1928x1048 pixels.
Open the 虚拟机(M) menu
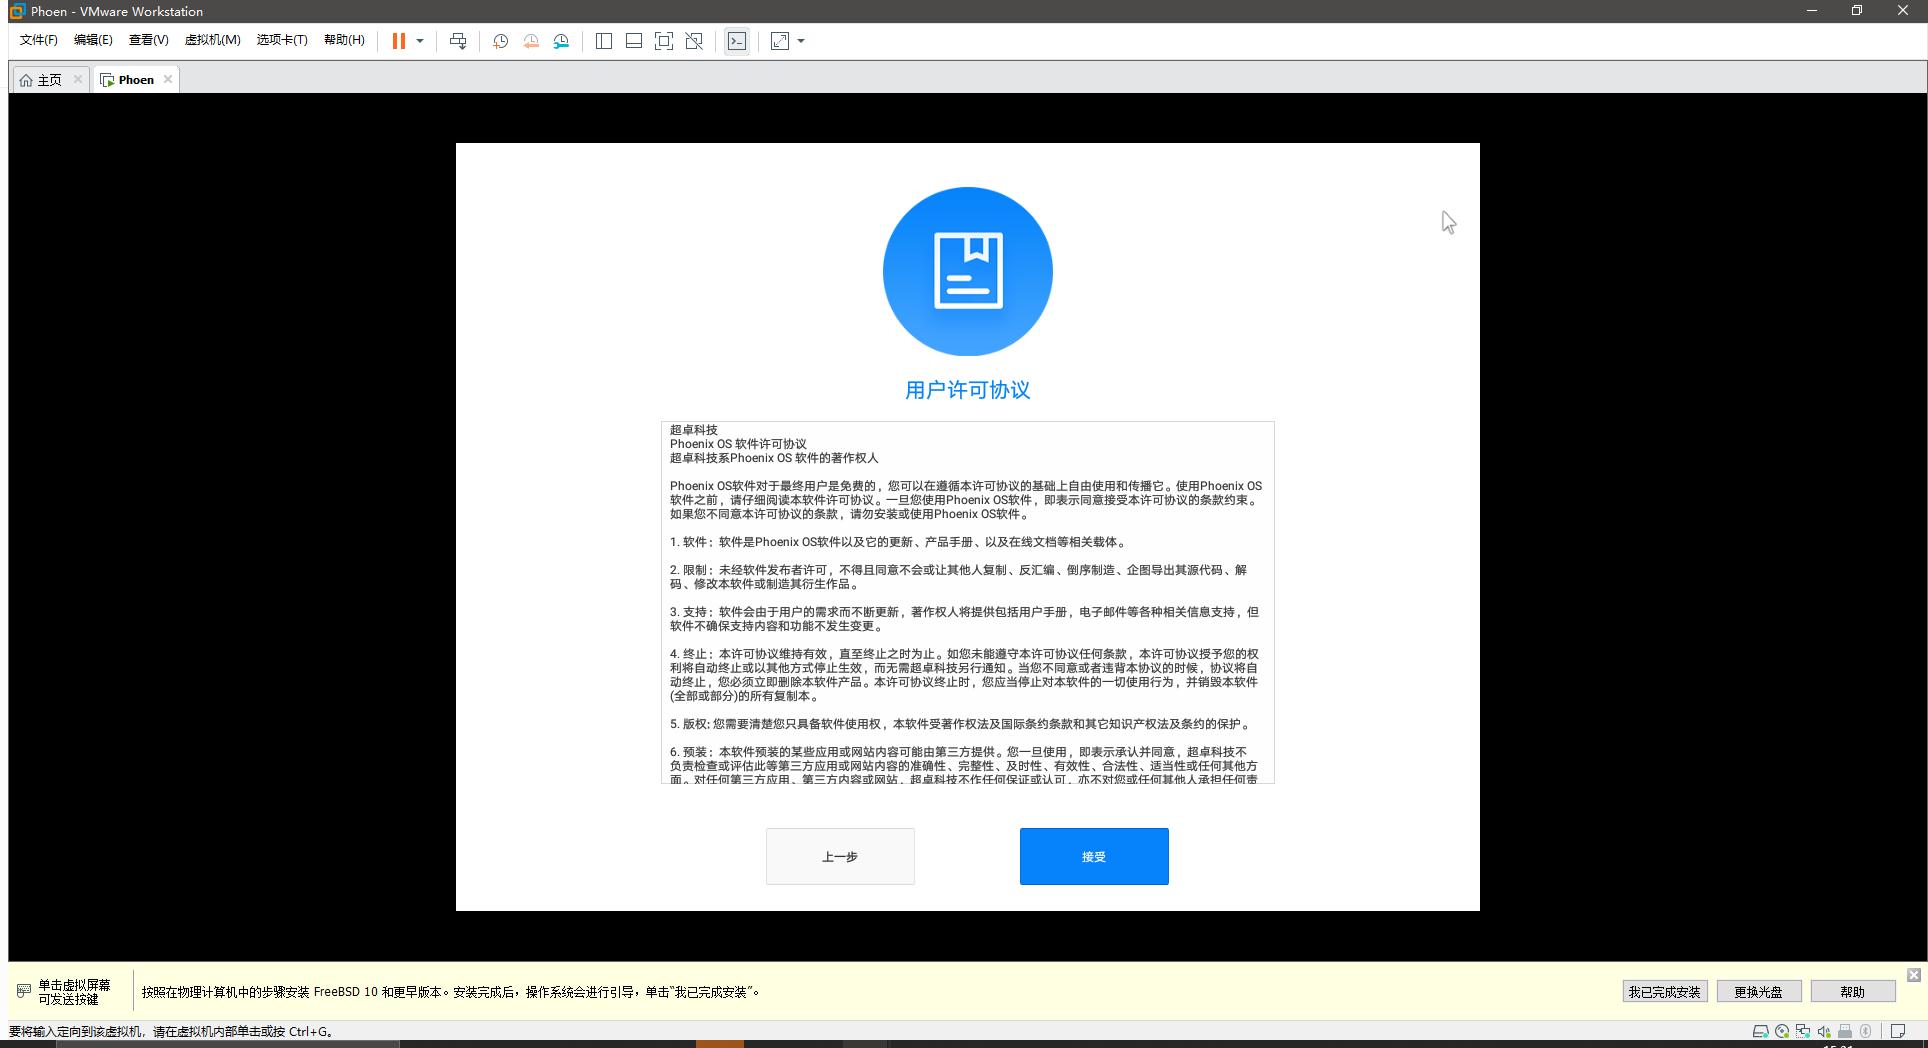(212, 40)
